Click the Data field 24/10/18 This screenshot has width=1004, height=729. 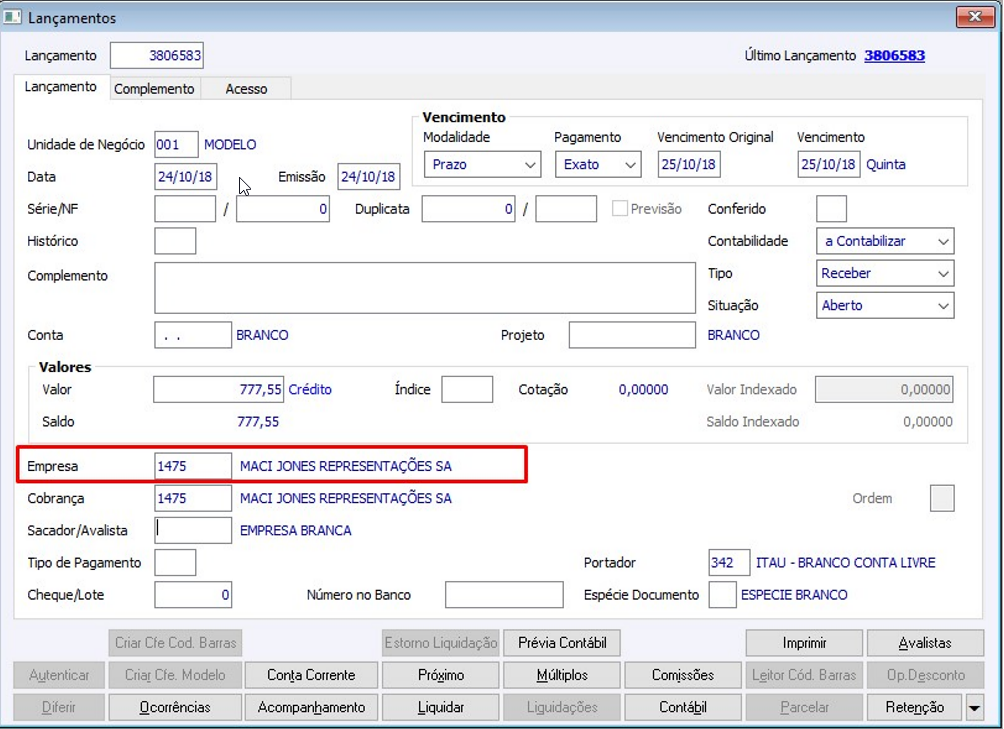click(186, 177)
